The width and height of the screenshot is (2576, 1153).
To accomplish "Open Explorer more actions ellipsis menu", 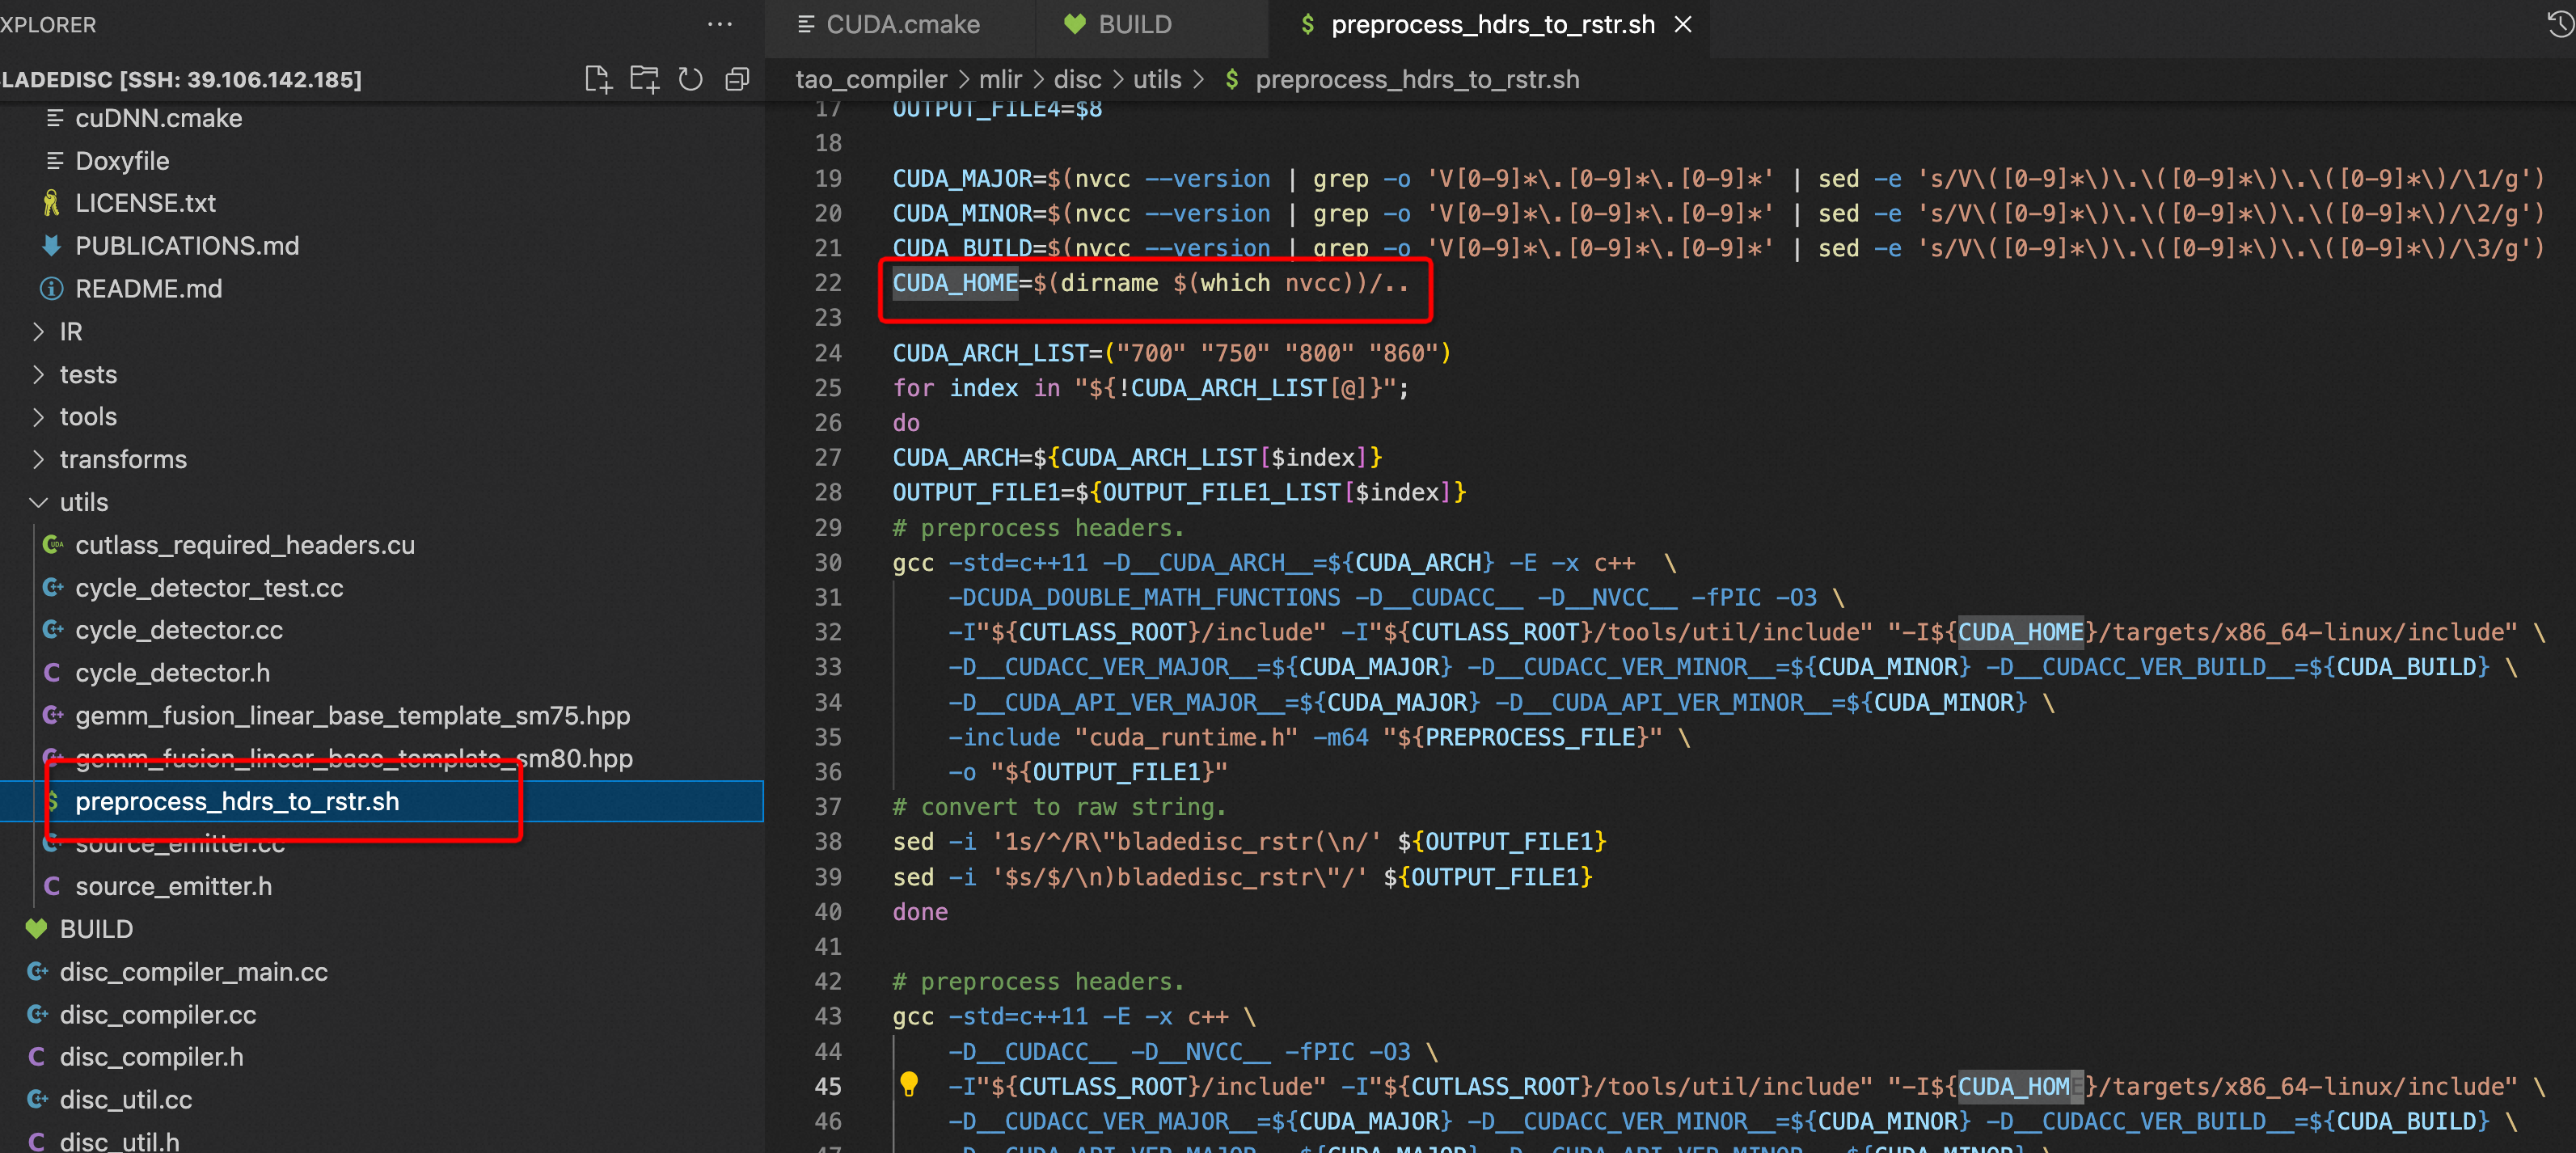I will [719, 24].
